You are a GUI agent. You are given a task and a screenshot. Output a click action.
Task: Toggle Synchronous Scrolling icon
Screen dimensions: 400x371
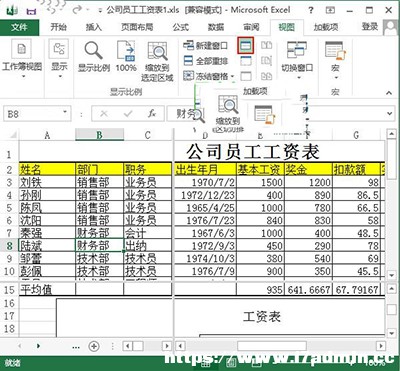266,61
